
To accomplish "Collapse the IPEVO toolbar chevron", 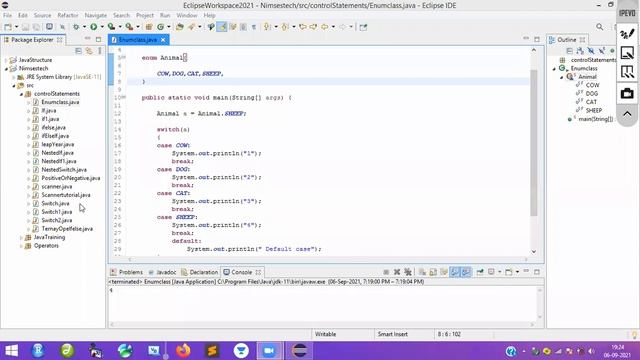I will tap(627, 114).
